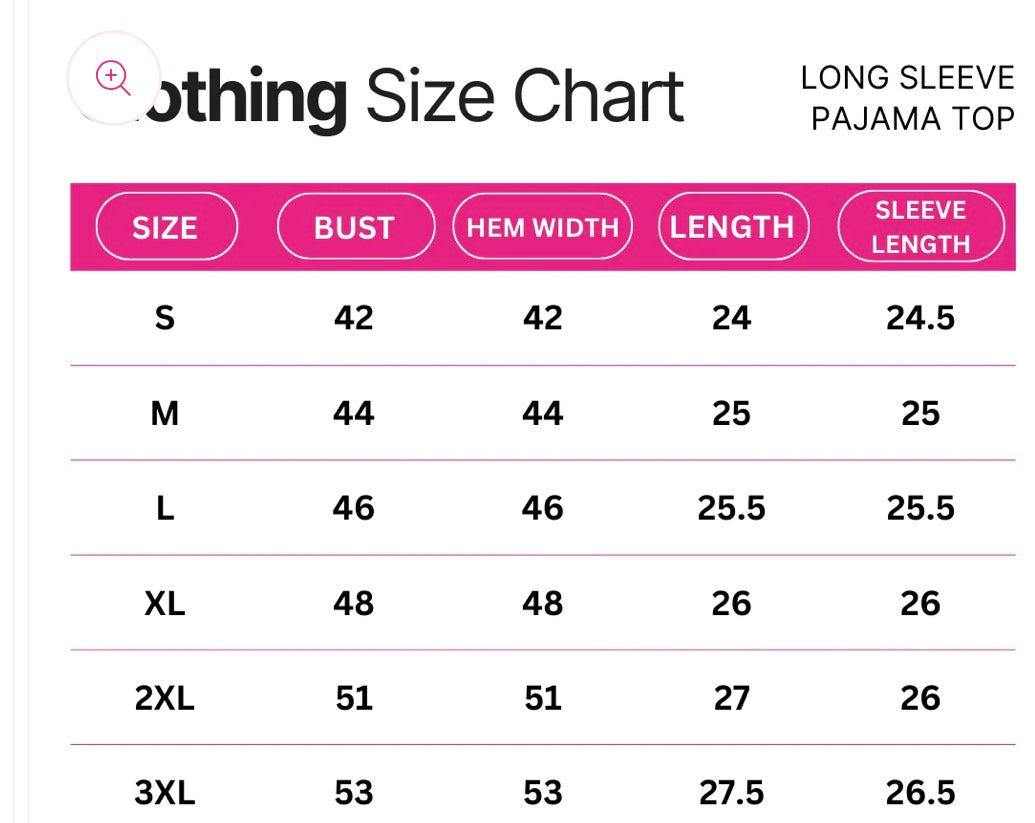This screenshot has width=1035, height=823.
Task: Select the SIZE header pill
Action: [x=166, y=226]
